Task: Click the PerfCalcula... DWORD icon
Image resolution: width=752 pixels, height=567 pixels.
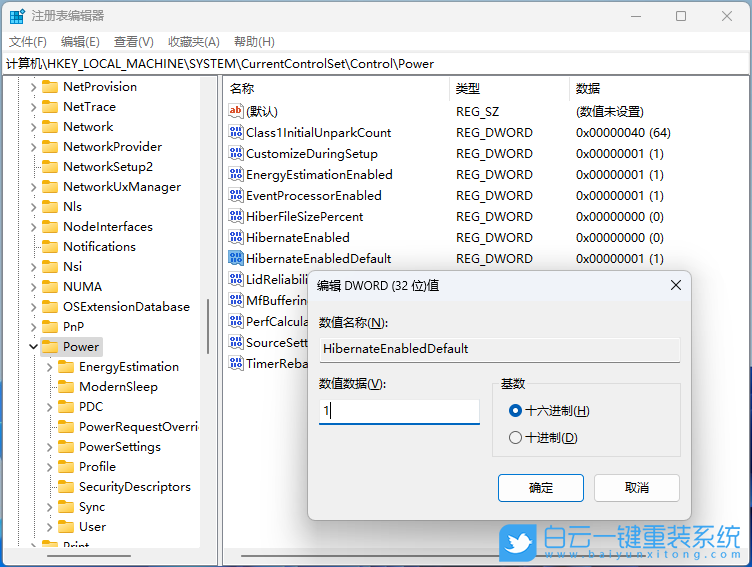Action: click(235, 321)
